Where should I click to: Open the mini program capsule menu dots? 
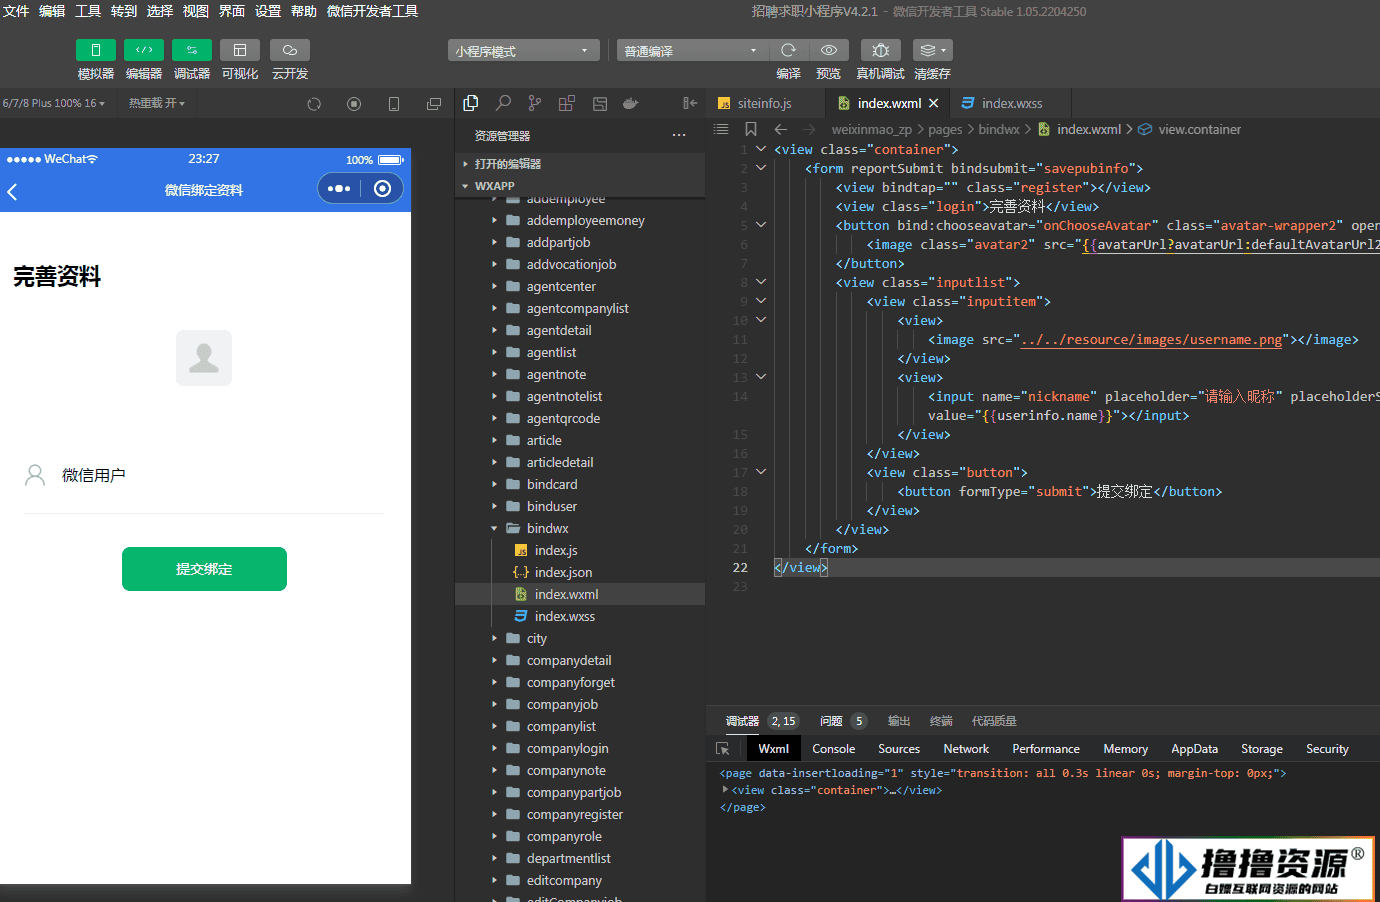click(339, 189)
